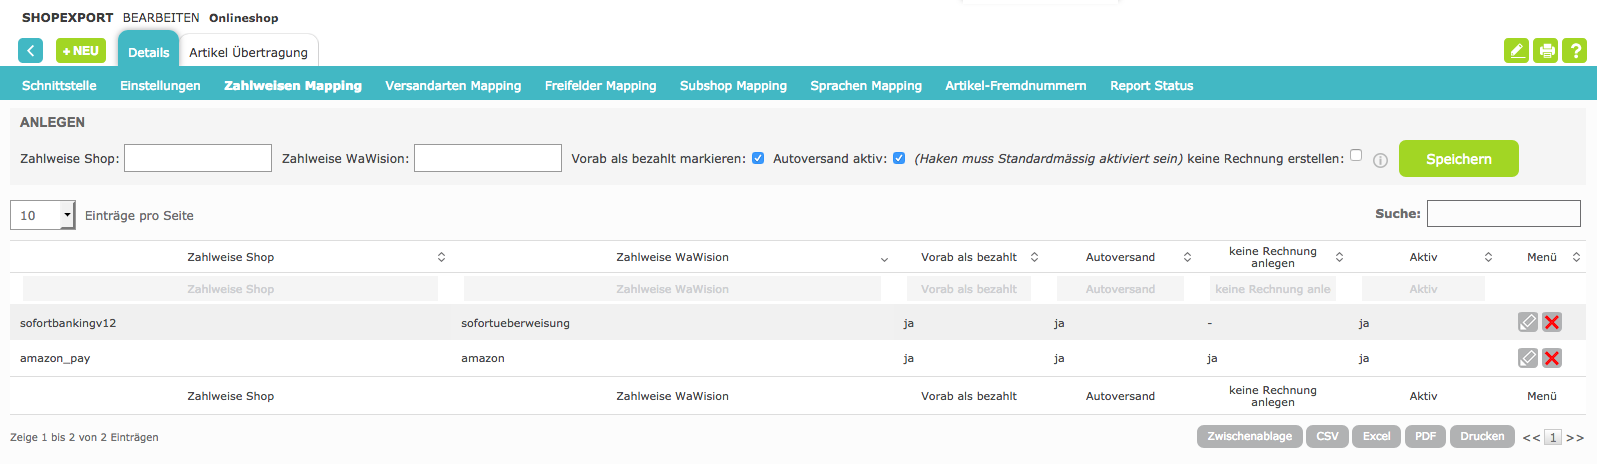This screenshot has height=464, width=1597.
Task: Open help via question mark icon
Action: click(x=1575, y=51)
